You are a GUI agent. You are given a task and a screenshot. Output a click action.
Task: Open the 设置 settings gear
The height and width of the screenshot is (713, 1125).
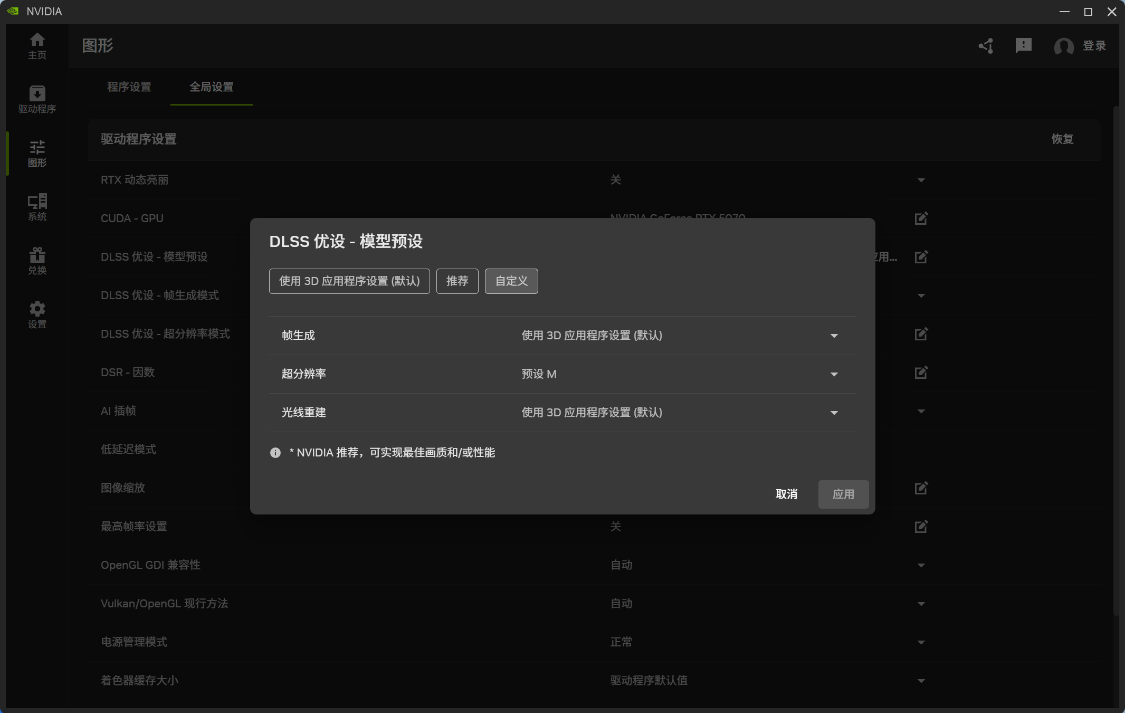point(37,315)
